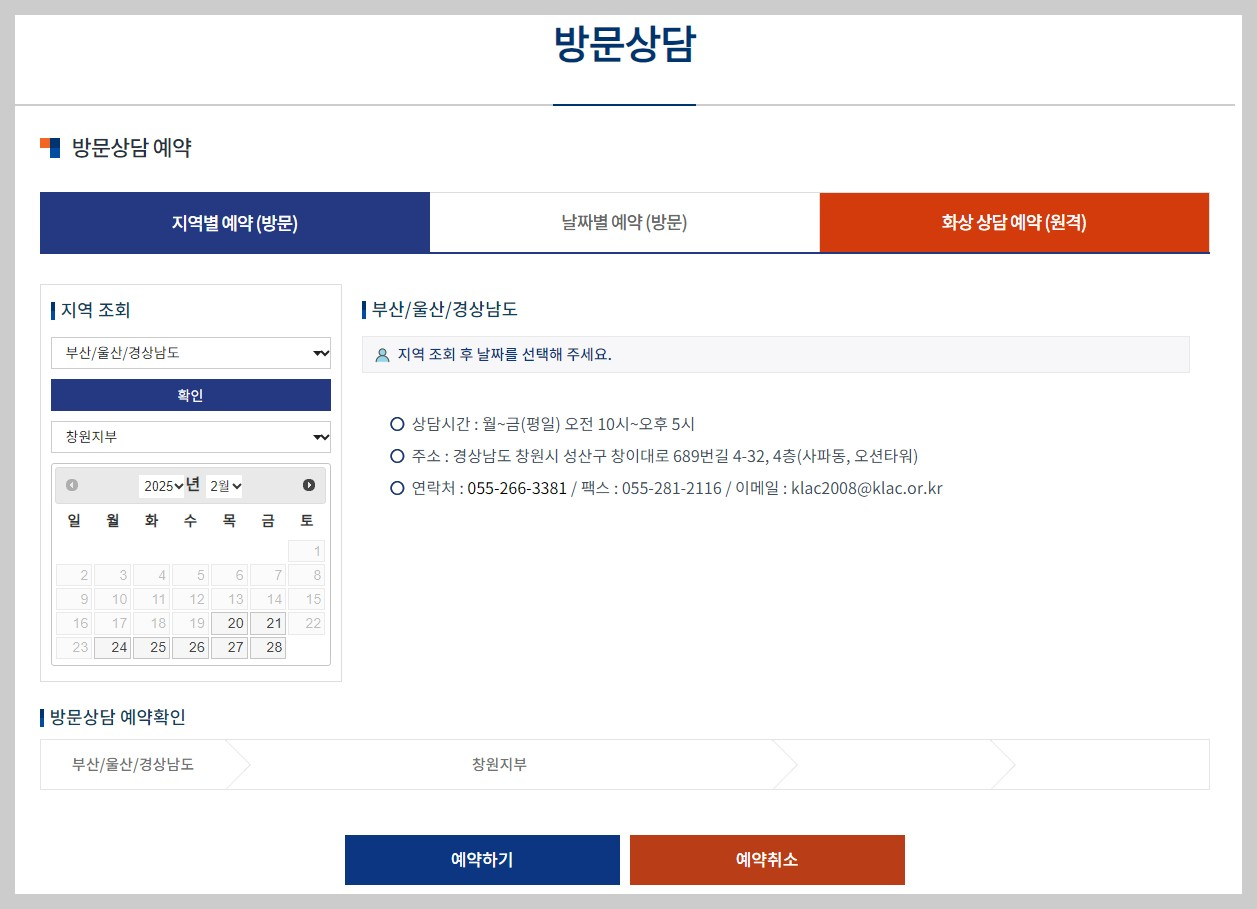The height and width of the screenshot is (909, 1257).
Task: Click the 토 weekday header
Action: pyautogui.click(x=307, y=520)
